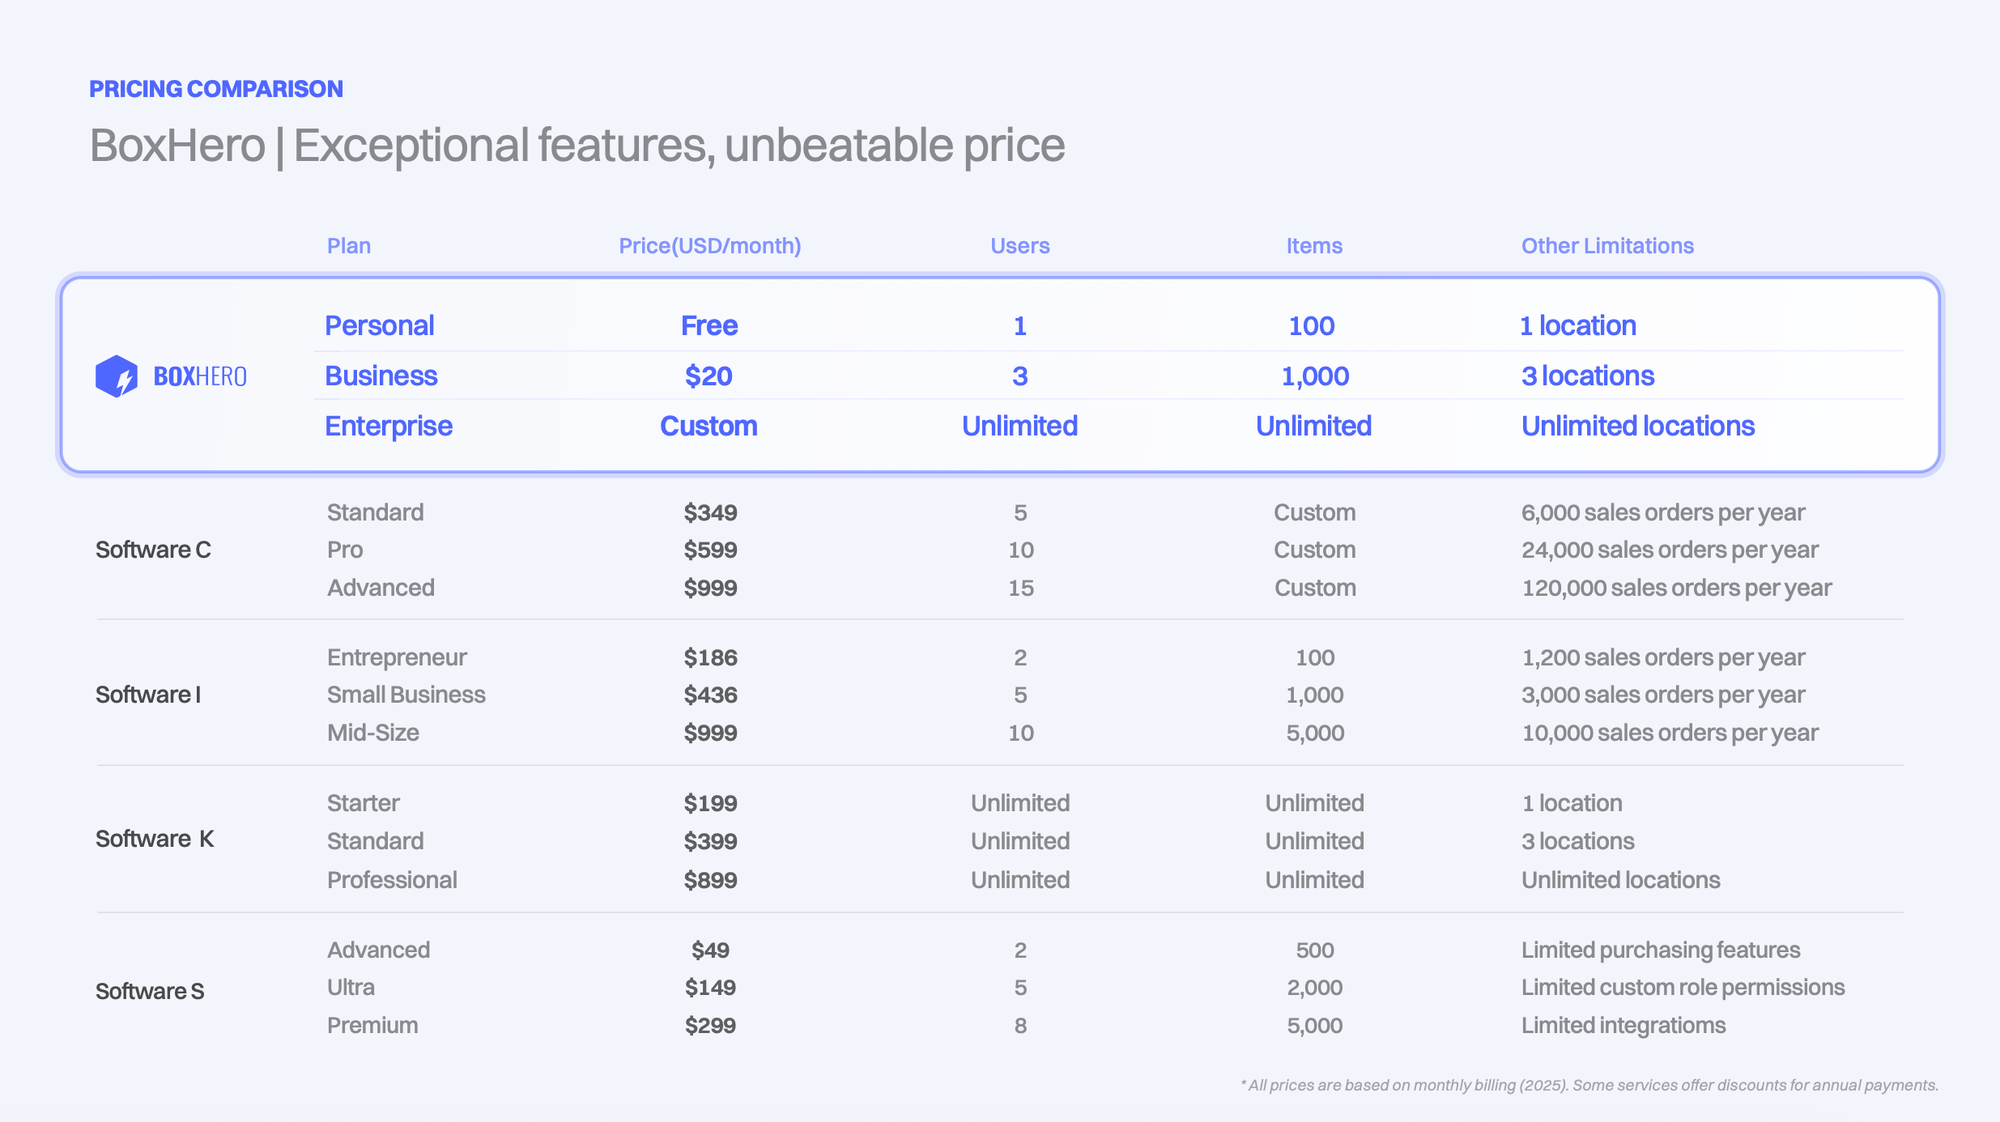Click the Unlimited locations Enterprise cell
The width and height of the screenshot is (2000, 1122).
[1637, 426]
